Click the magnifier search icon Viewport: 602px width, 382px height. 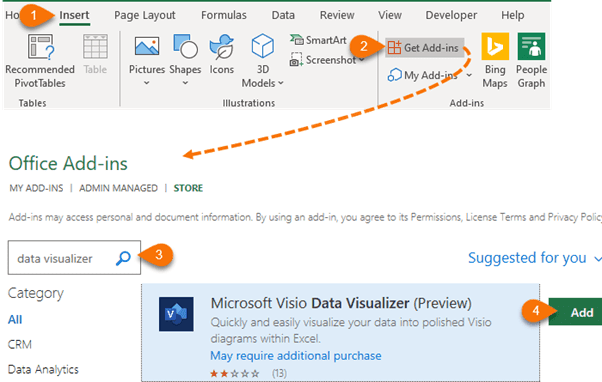pos(123,258)
